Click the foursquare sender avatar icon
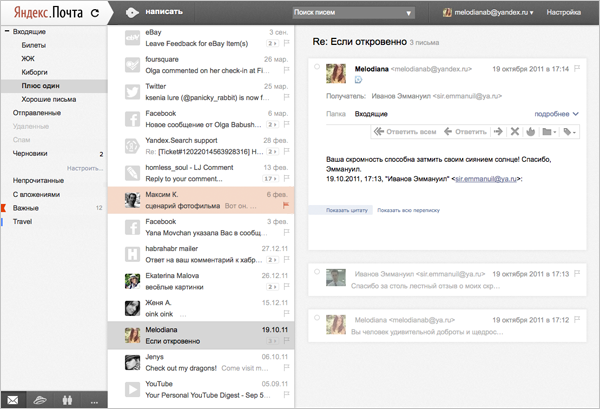Screen dimensions: 600x409 (x=132, y=65)
